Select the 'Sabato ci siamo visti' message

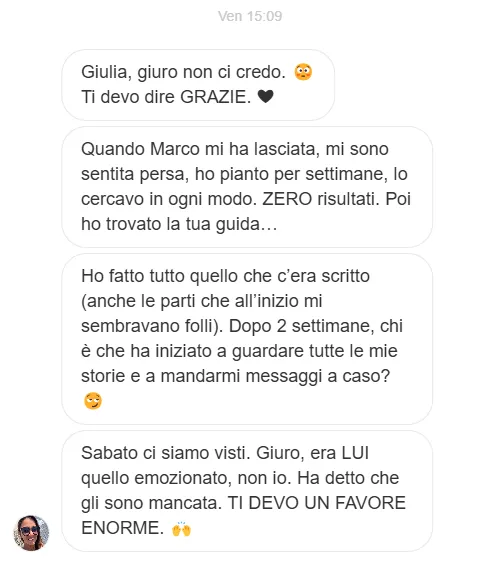247,491
